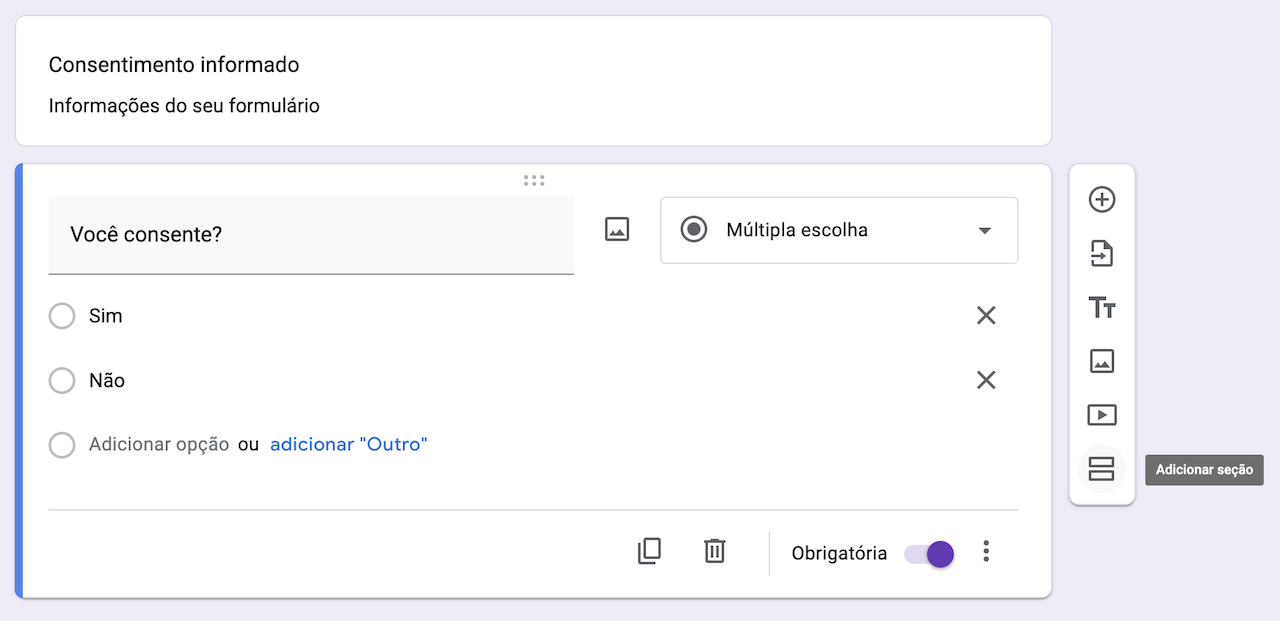Delete the question with trash icon
Image resolution: width=1280 pixels, height=621 pixels.
coord(714,551)
